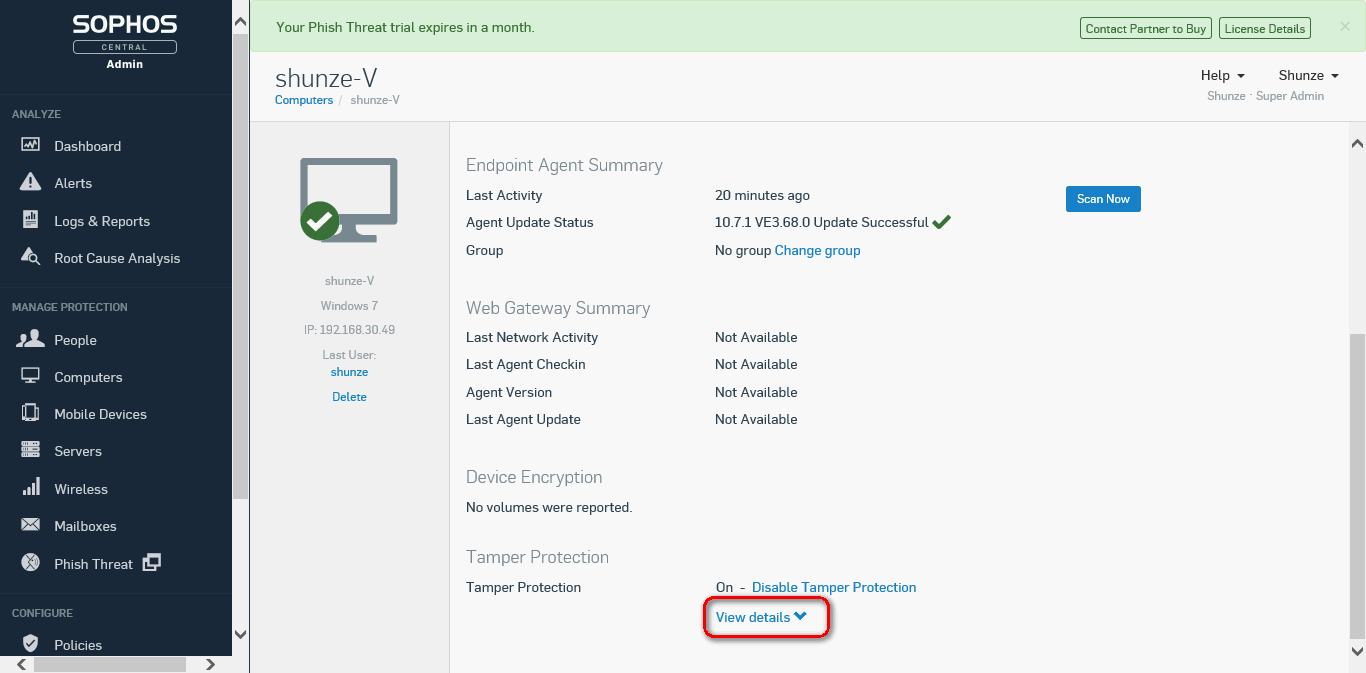This screenshot has width=1366, height=673.
Task: Start a scan with Scan Now
Action: (1103, 199)
